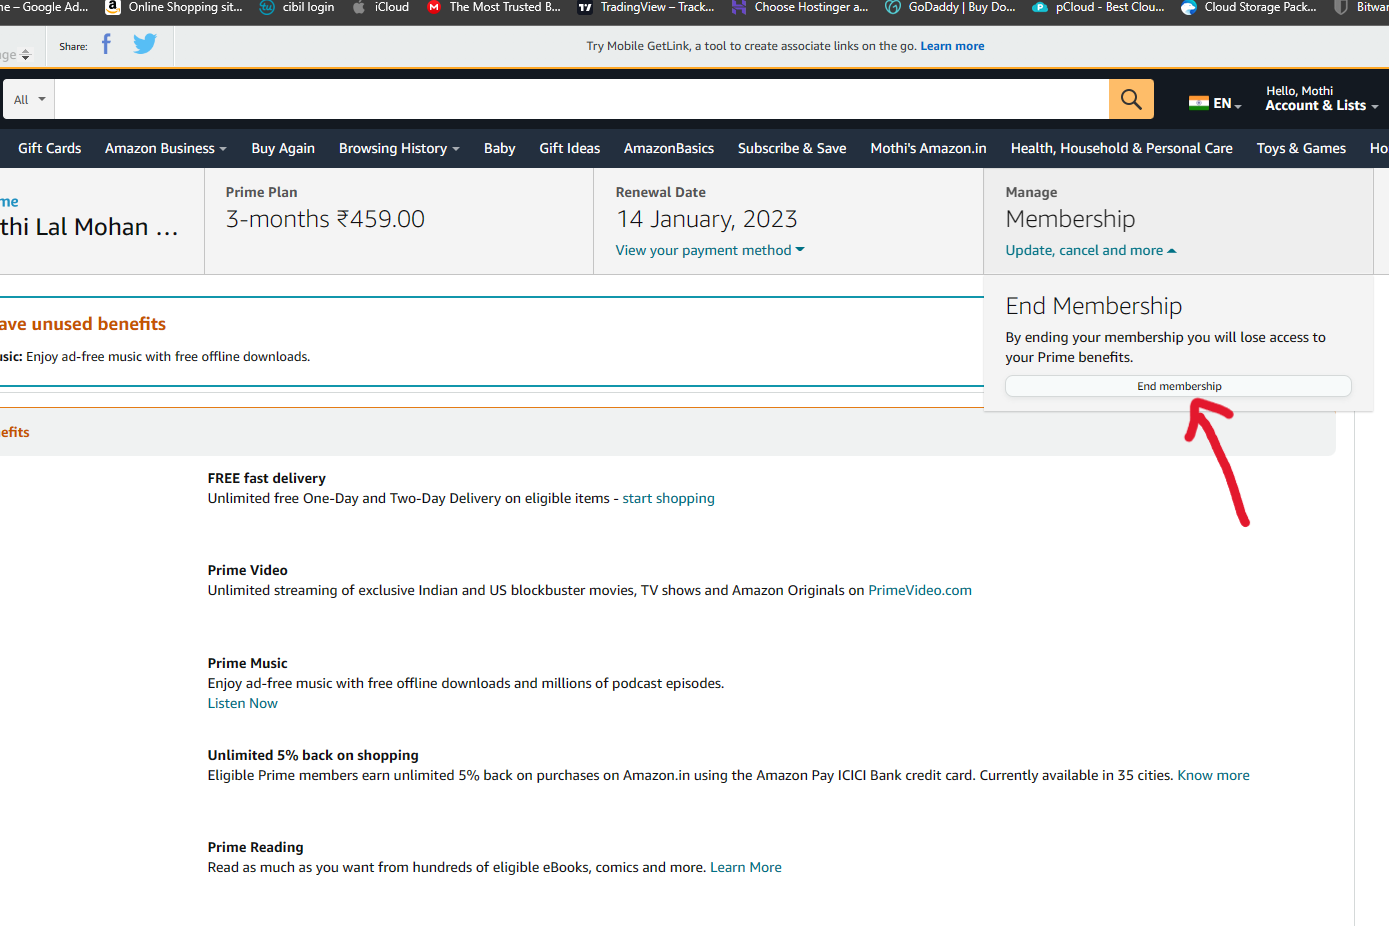Open the cibil login bookmark
1389x926 pixels.
(x=297, y=7)
